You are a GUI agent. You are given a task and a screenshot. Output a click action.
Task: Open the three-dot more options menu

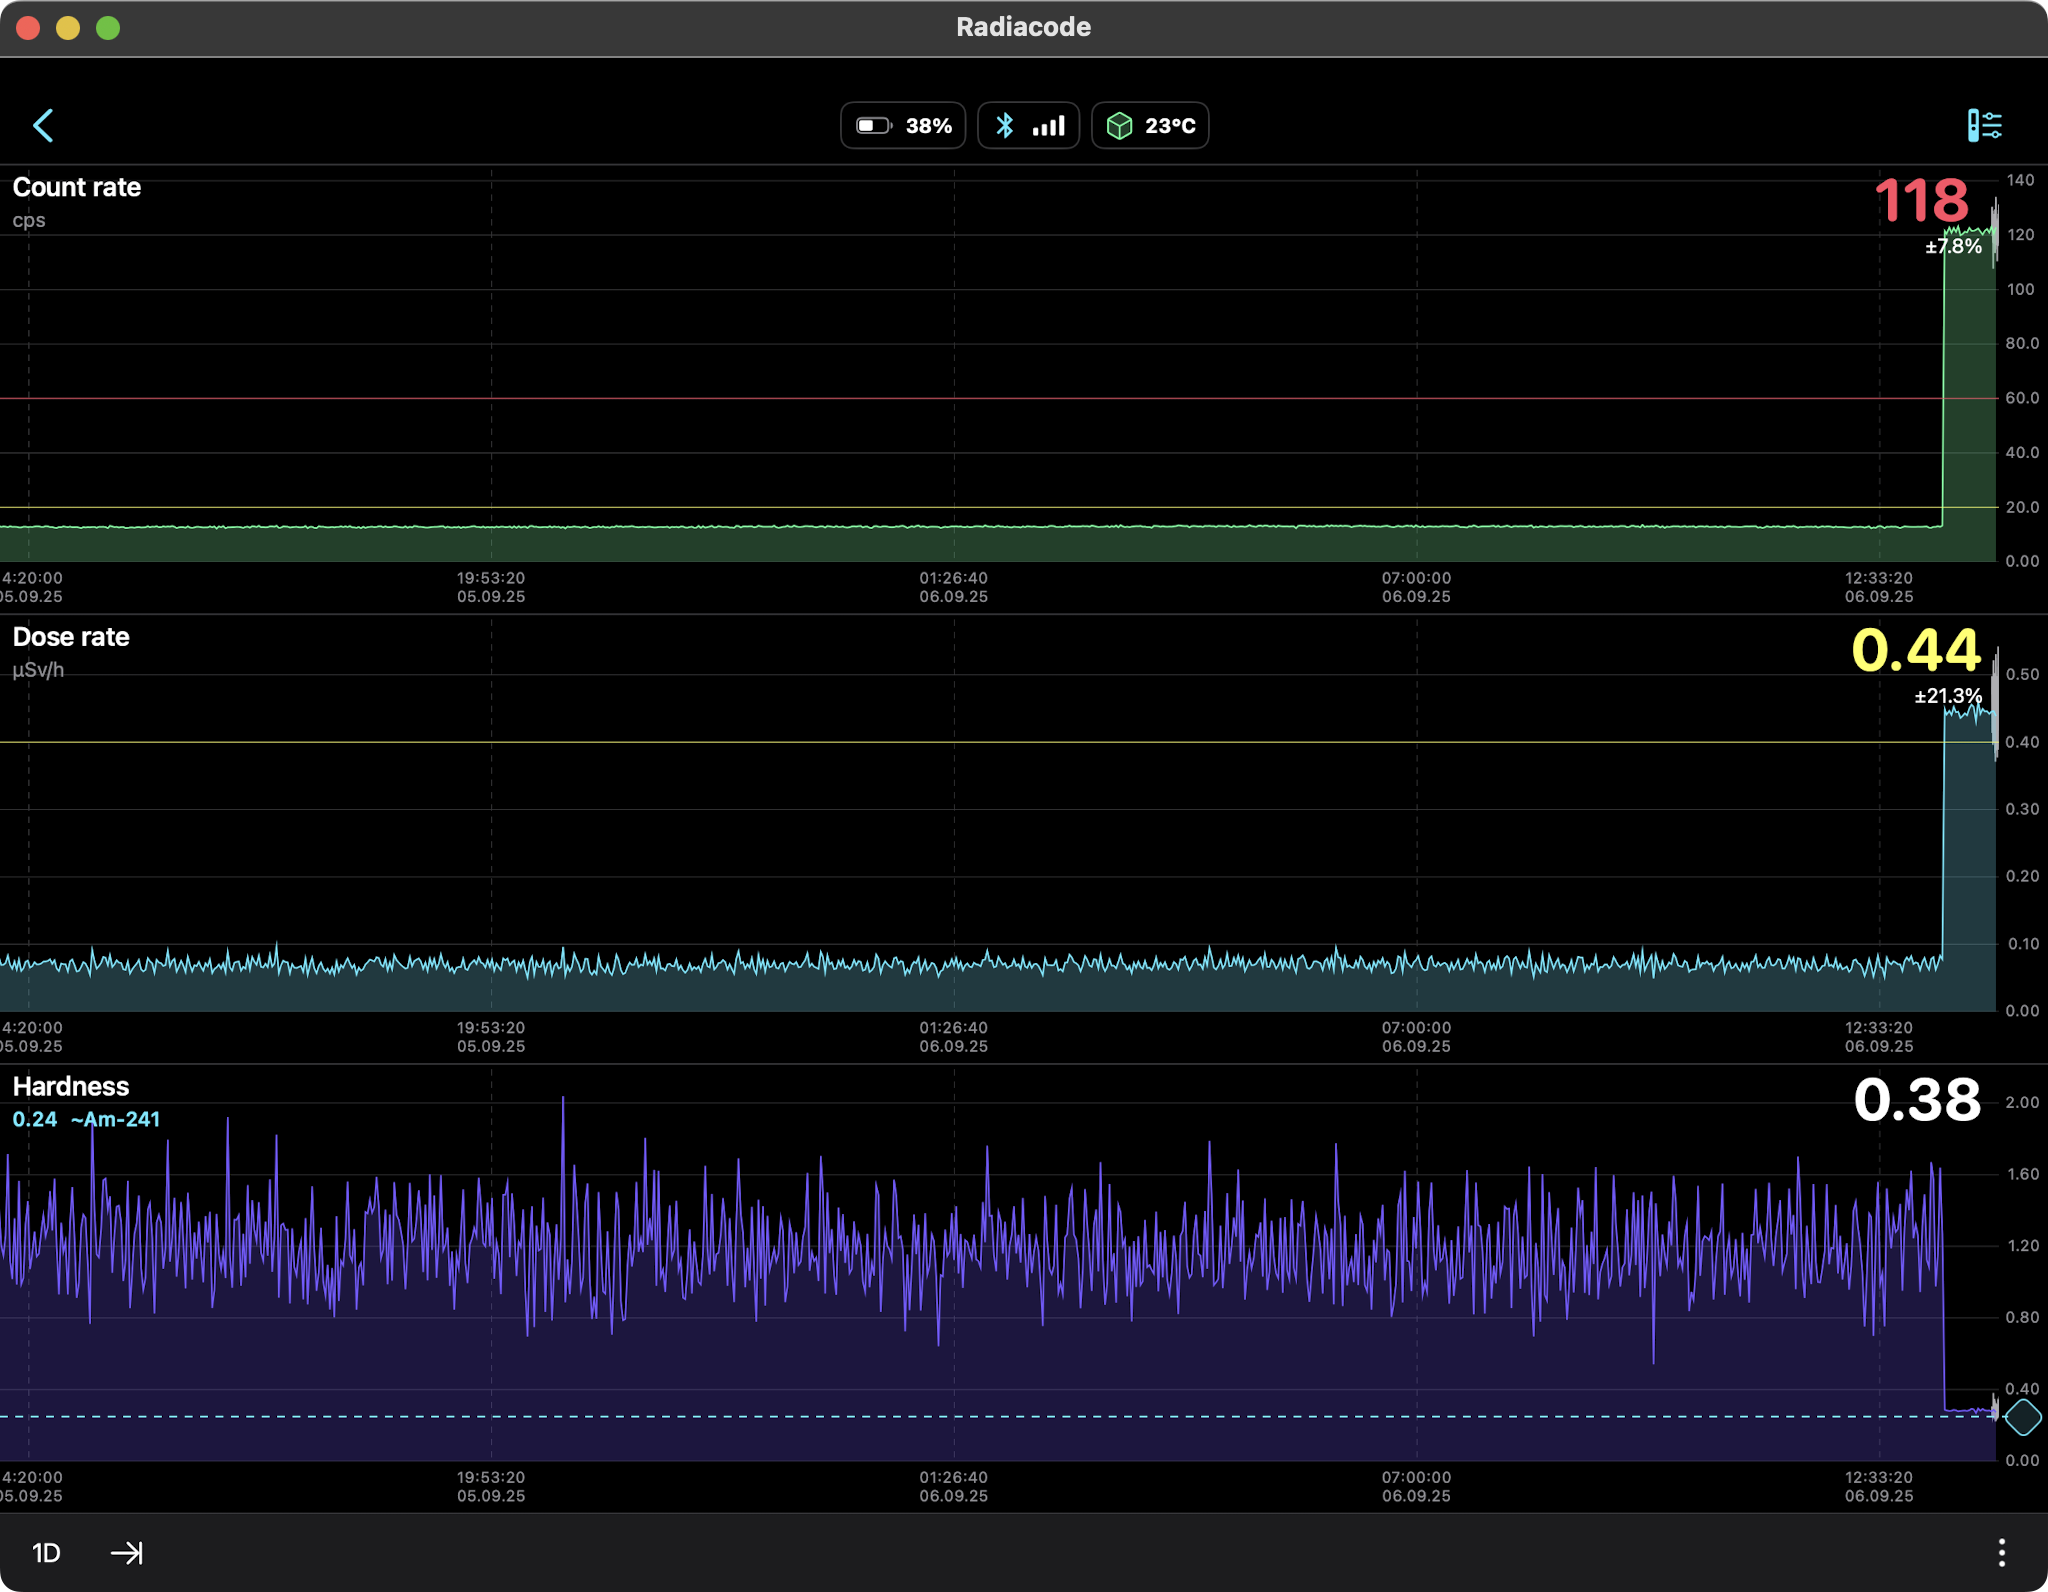pyautogui.click(x=2001, y=1553)
